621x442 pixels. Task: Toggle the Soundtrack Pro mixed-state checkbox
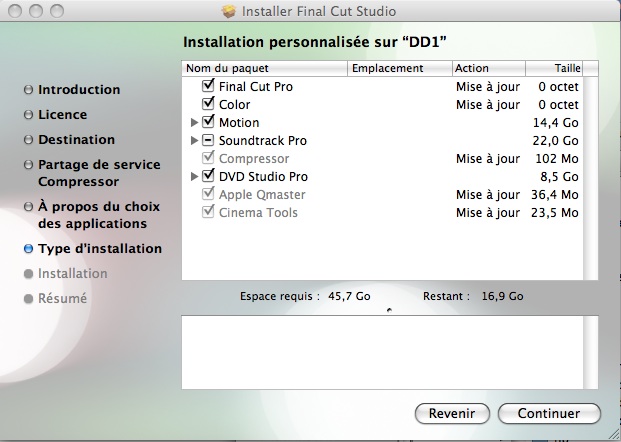point(208,140)
